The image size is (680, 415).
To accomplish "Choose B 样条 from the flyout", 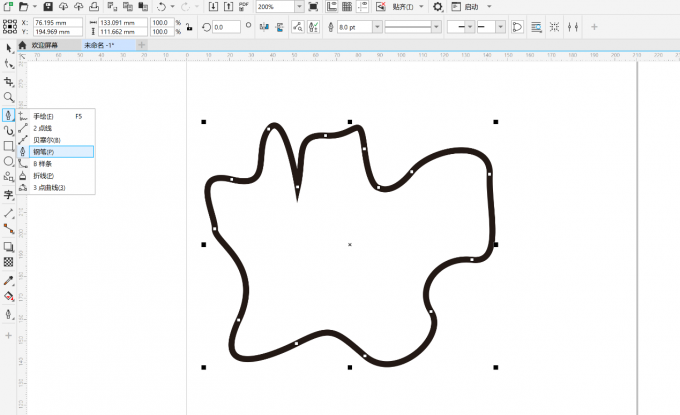I will coord(56,163).
